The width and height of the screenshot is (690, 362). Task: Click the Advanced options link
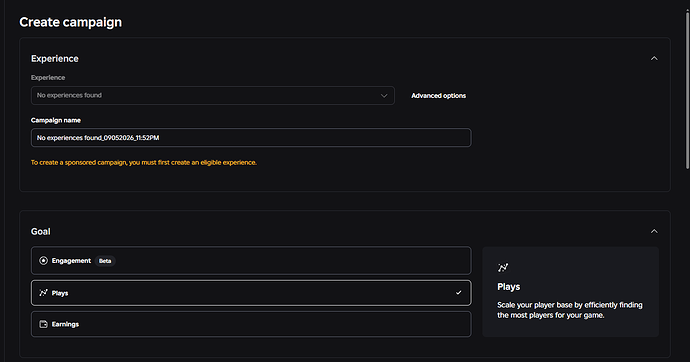click(438, 95)
